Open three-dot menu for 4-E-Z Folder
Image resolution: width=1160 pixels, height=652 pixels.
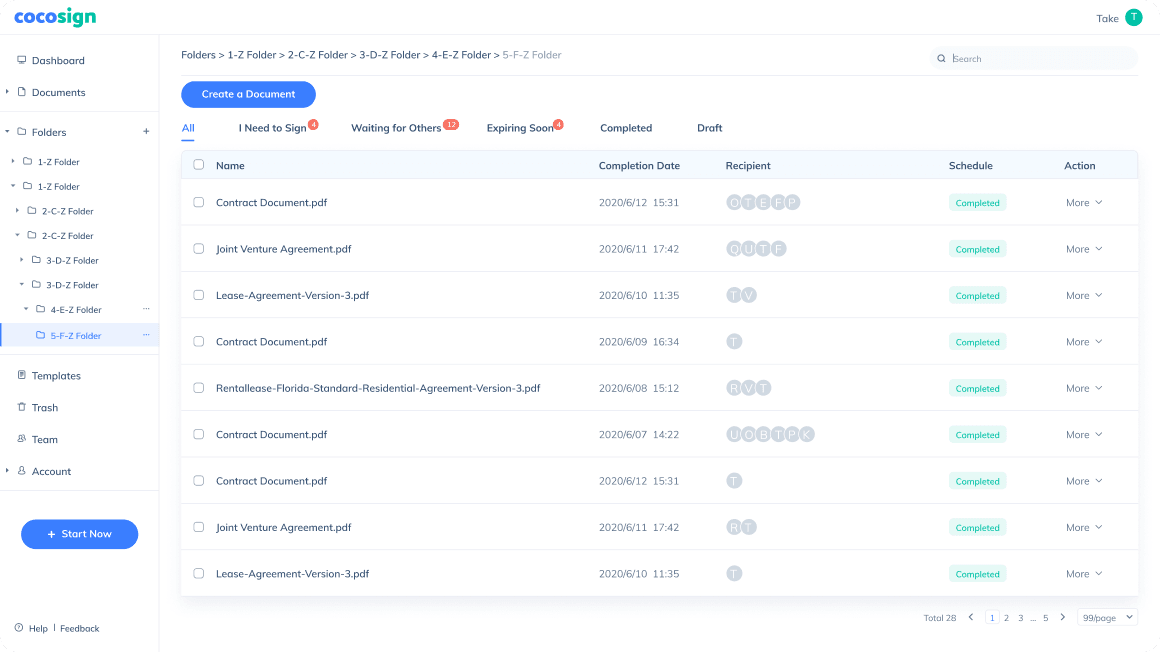pos(146,310)
